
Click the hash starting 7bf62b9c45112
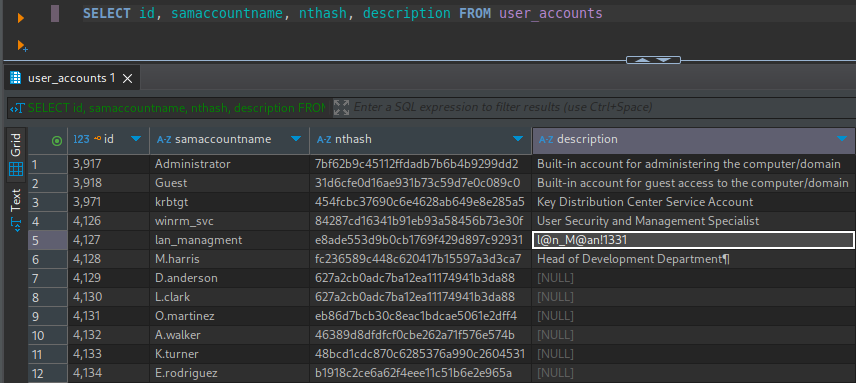420,164
